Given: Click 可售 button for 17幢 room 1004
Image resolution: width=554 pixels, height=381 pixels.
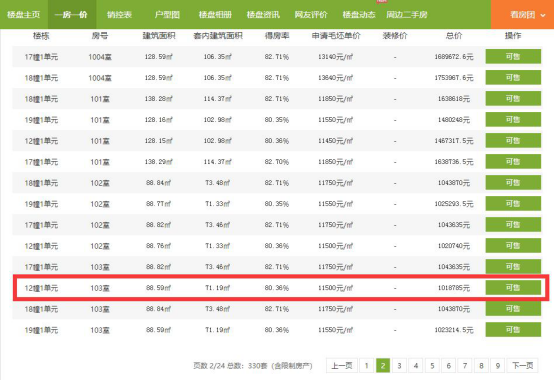Looking at the screenshot, I should click(513, 57).
